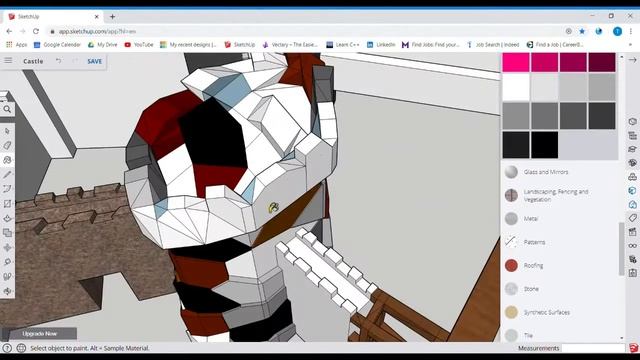The width and height of the screenshot is (640, 360).
Task: Activate the Push/Pull tool
Action: pos(7,218)
